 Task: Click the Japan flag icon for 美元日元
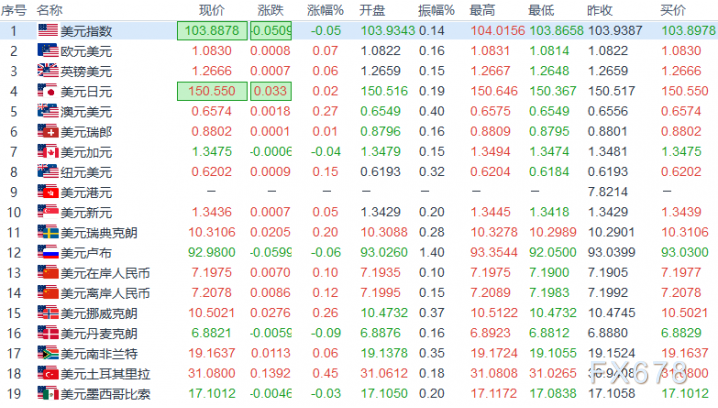click(48, 91)
